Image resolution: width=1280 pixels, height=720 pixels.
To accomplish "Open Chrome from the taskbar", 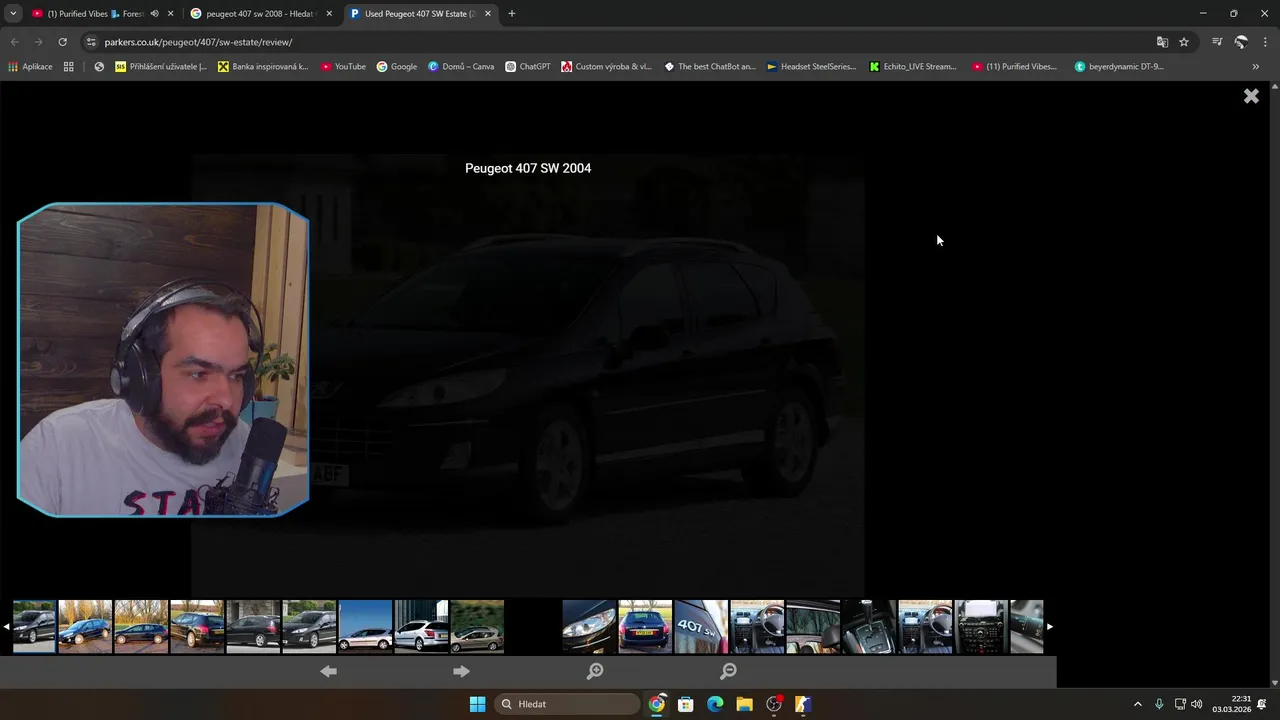I will coord(657,704).
